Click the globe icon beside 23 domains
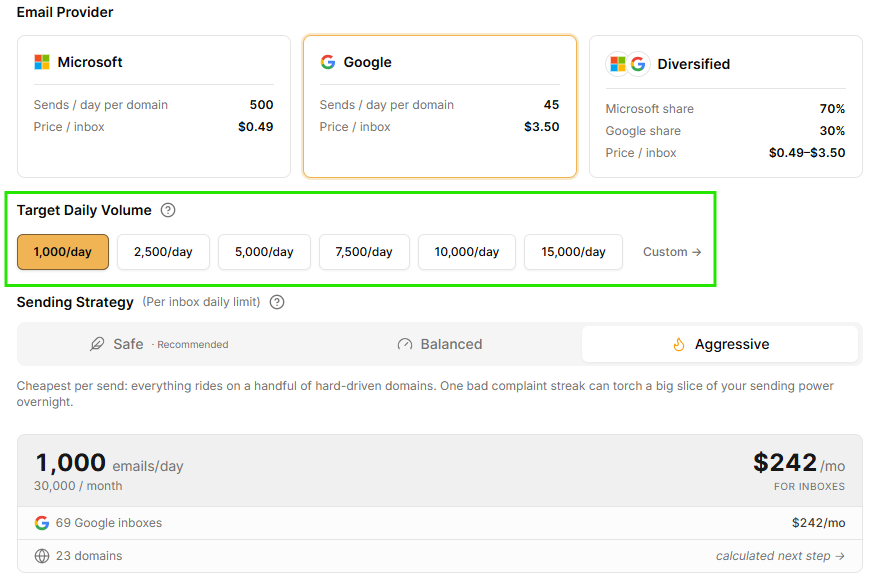The image size is (877, 581). click(x=42, y=556)
